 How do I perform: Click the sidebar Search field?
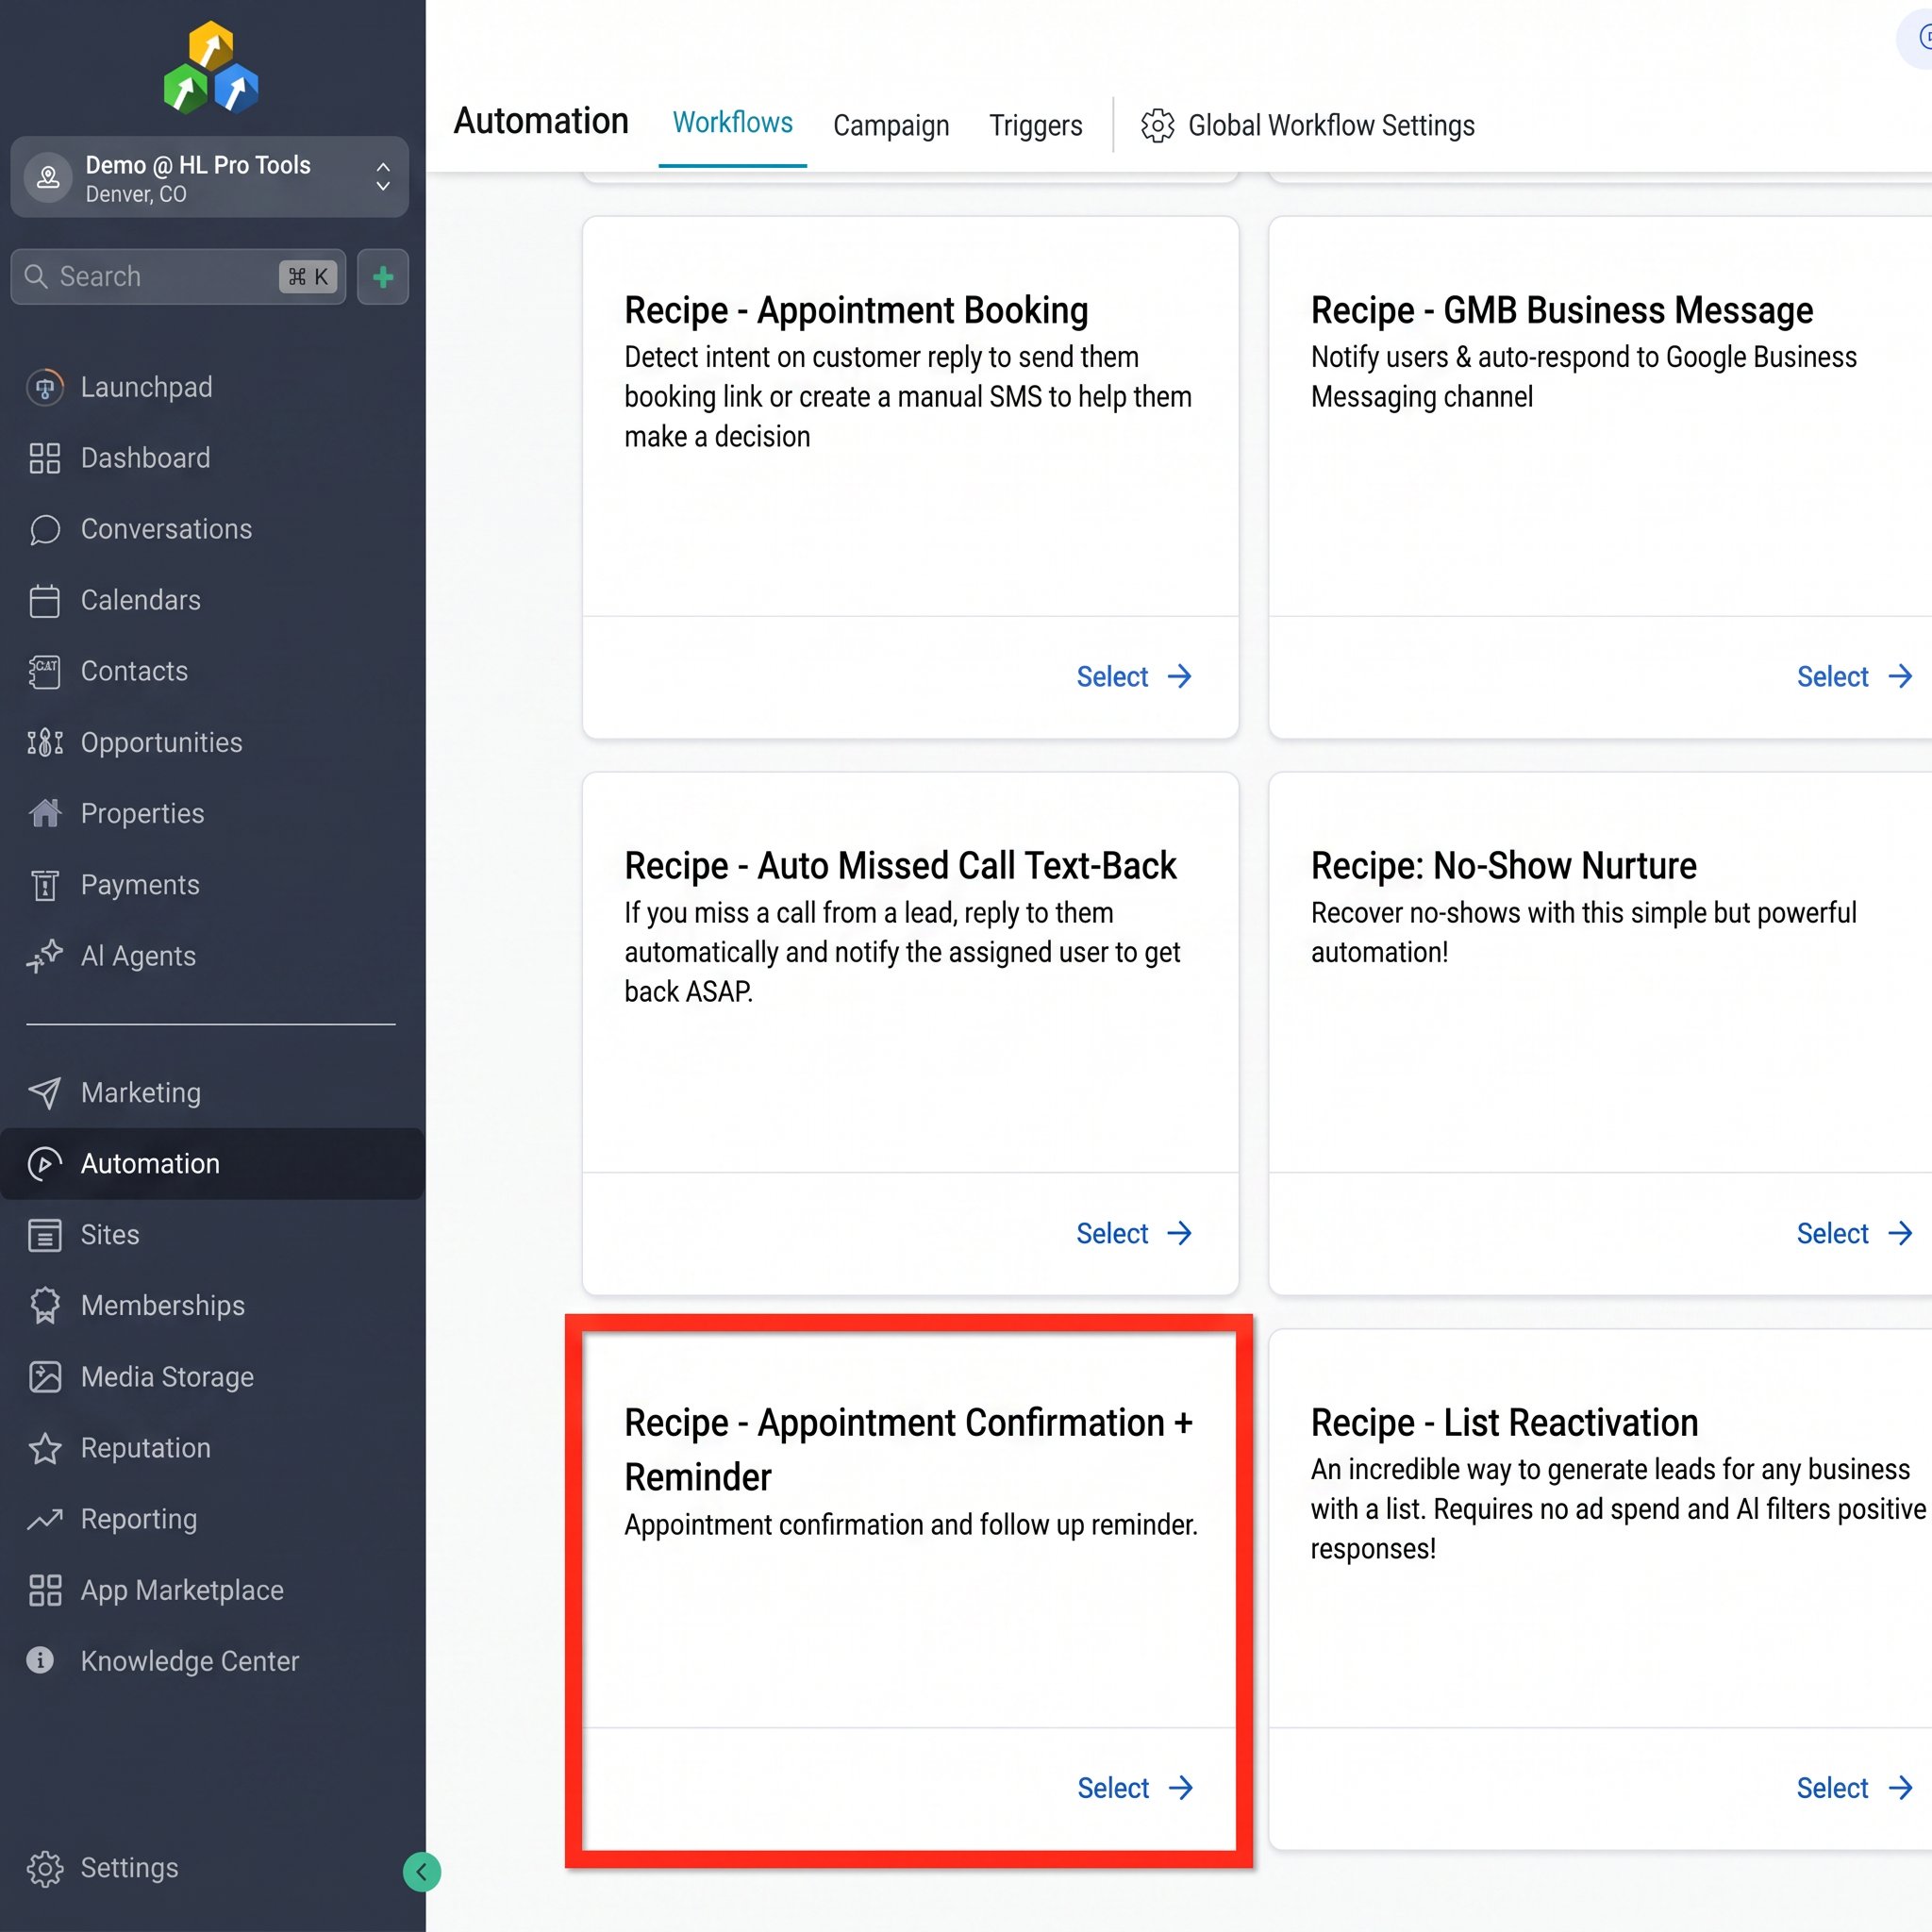tap(178, 277)
